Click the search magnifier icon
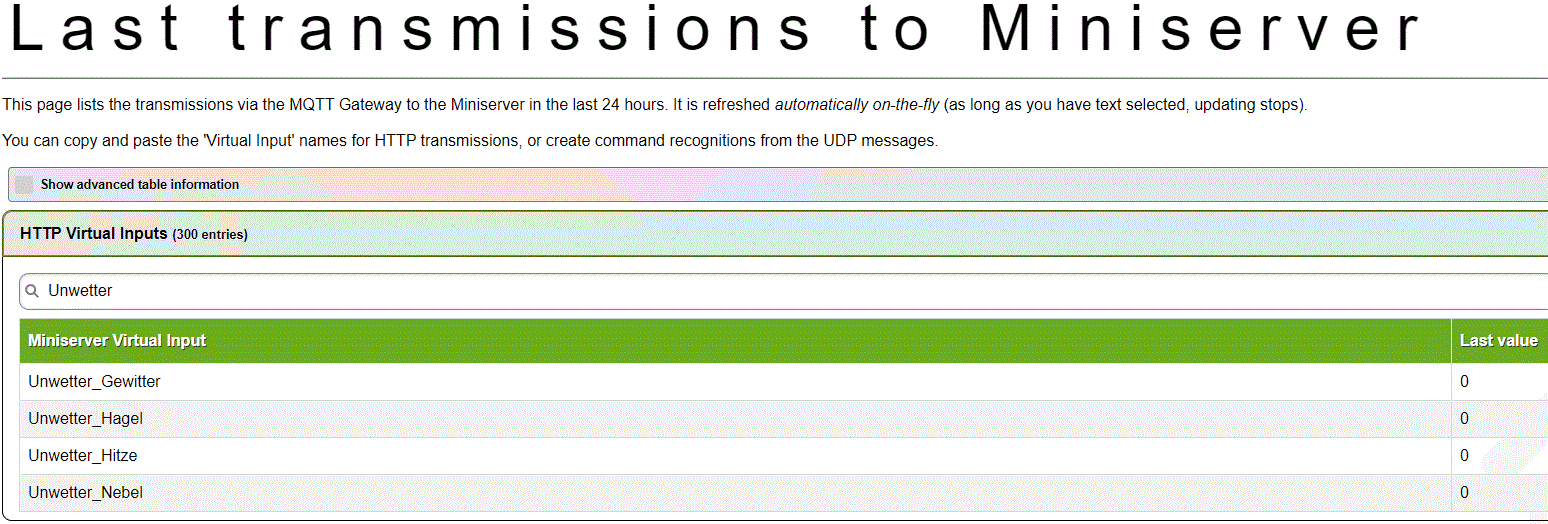The height and width of the screenshot is (524, 1548). point(32,291)
